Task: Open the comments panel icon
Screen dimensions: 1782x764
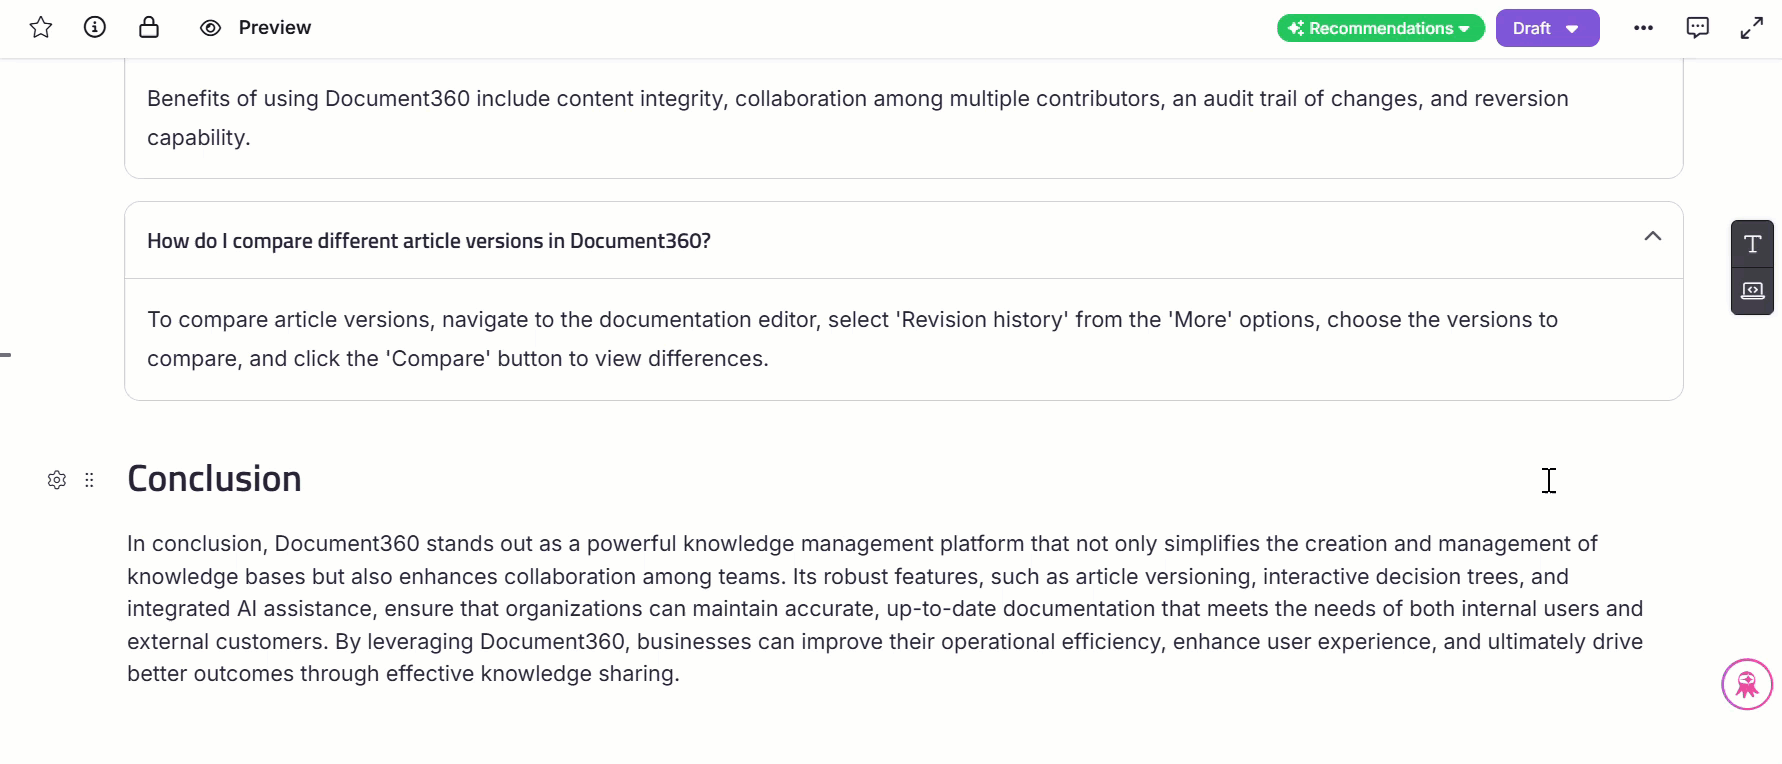Action: point(1697,28)
